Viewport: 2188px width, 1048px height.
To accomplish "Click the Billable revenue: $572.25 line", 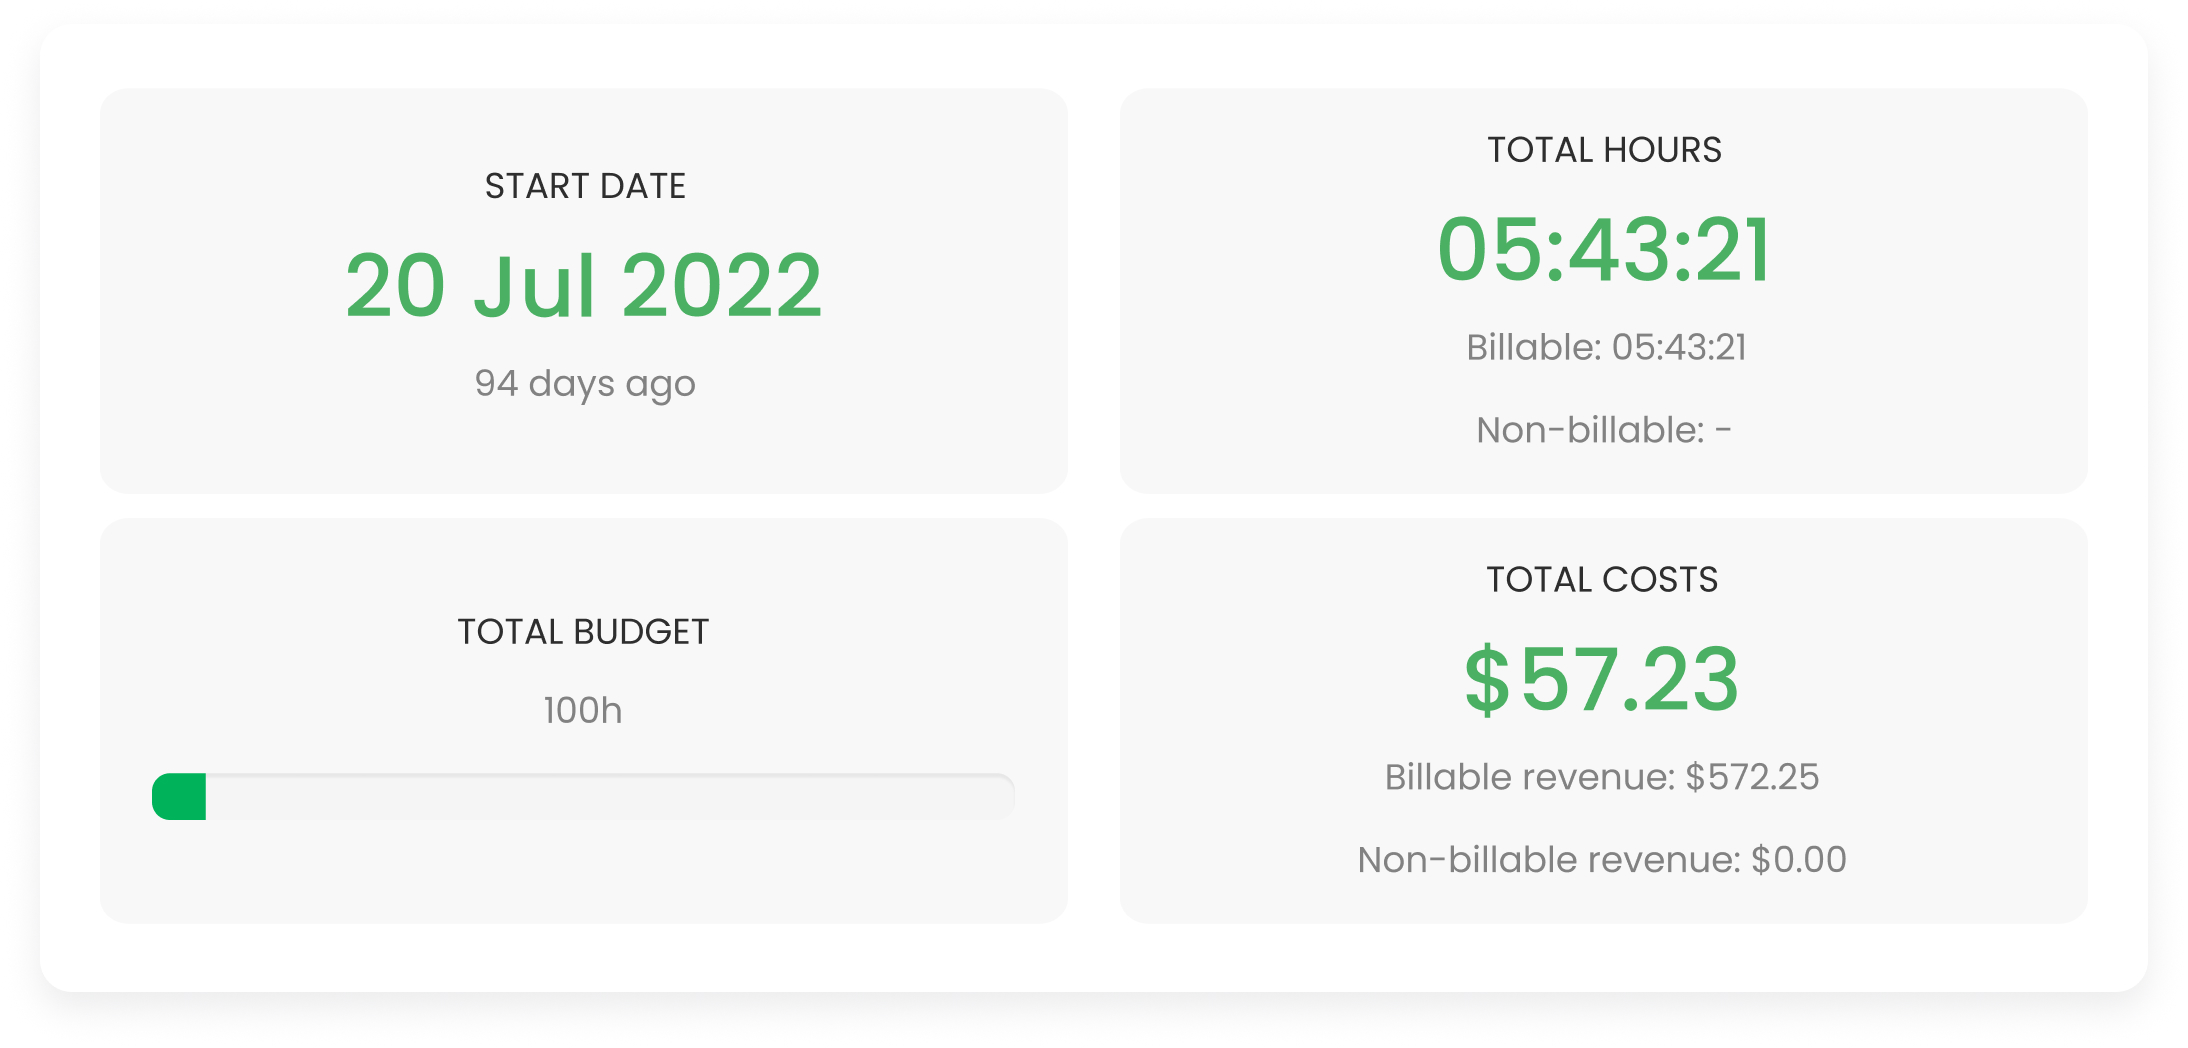I will tap(1602, 777).
